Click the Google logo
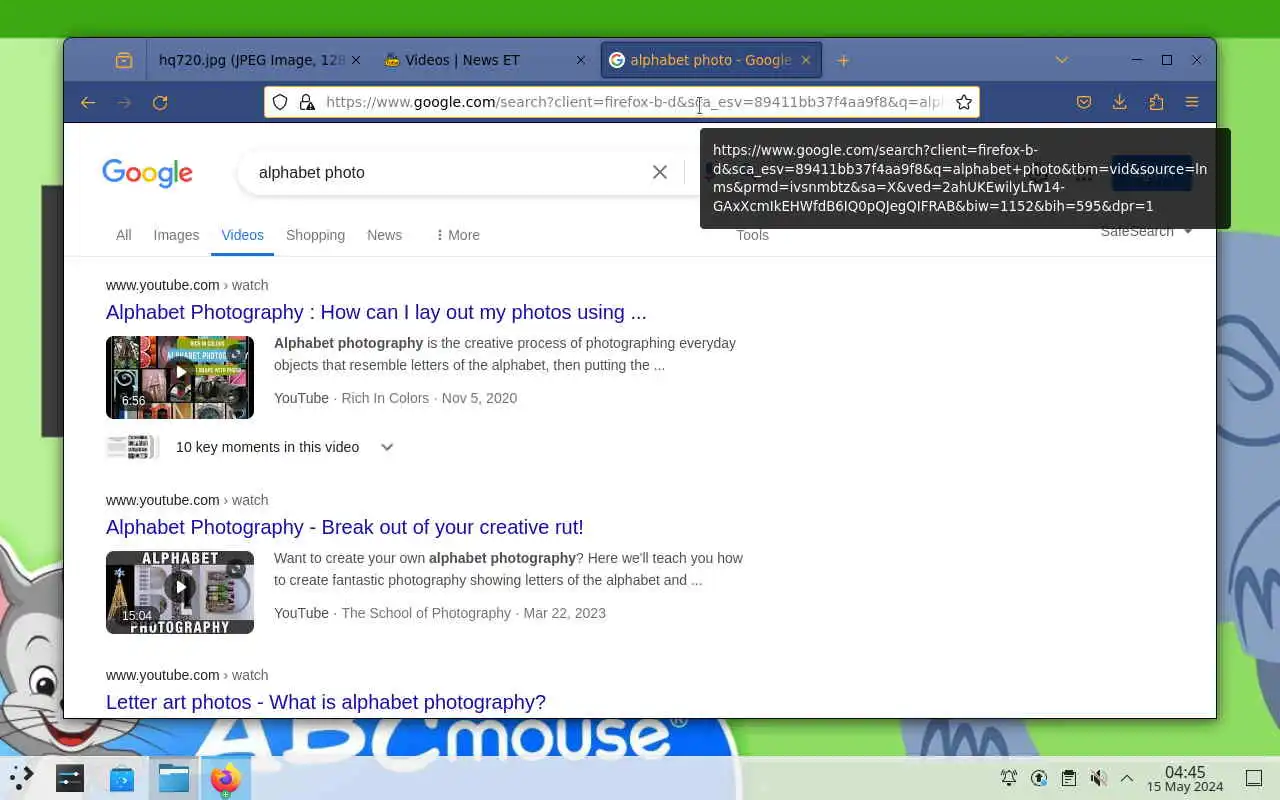 pyautogui.click(x=147, y=174)
